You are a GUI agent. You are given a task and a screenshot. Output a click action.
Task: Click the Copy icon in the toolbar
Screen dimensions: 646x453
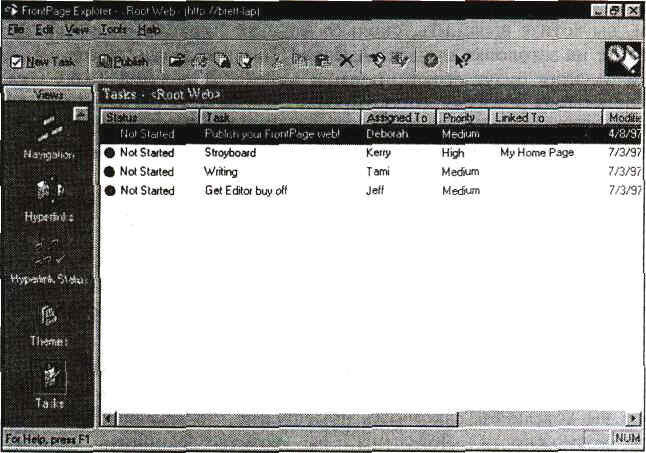click(300, 61)
